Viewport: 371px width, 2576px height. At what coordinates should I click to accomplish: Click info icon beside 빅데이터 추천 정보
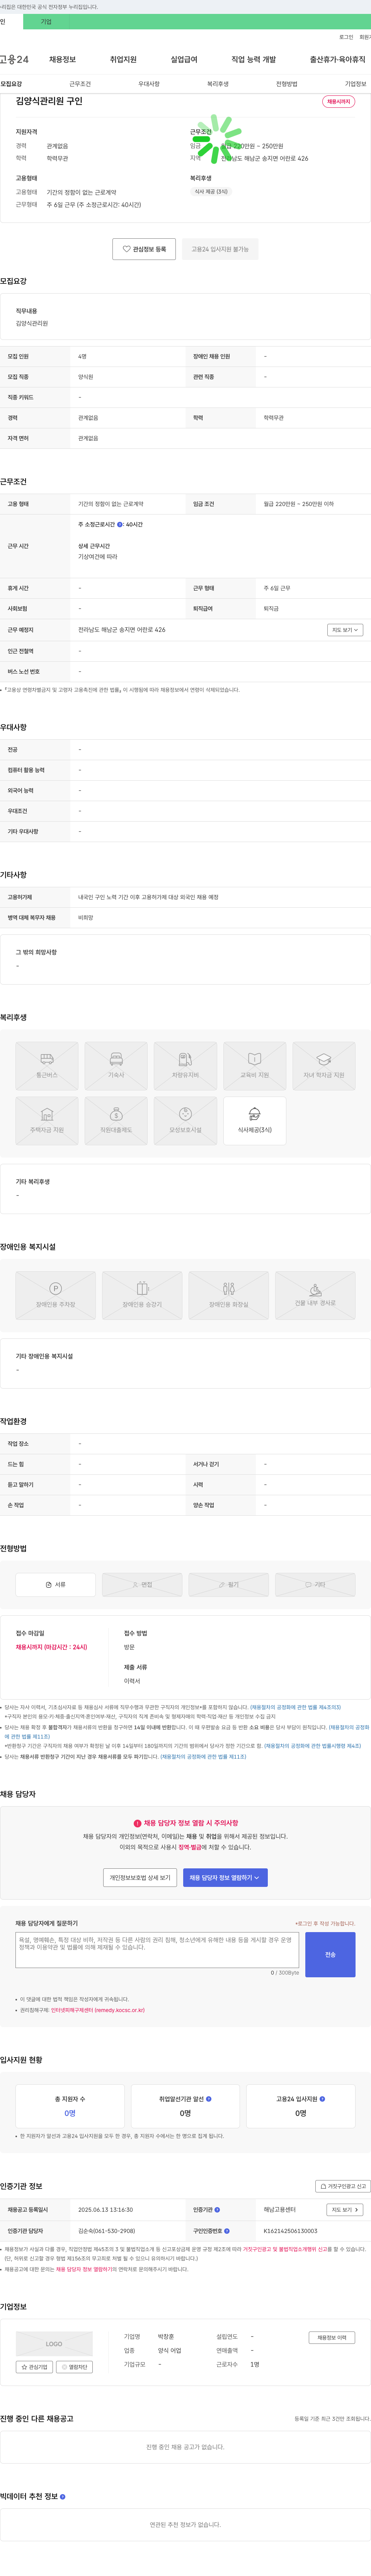[x=62, y=2496]
